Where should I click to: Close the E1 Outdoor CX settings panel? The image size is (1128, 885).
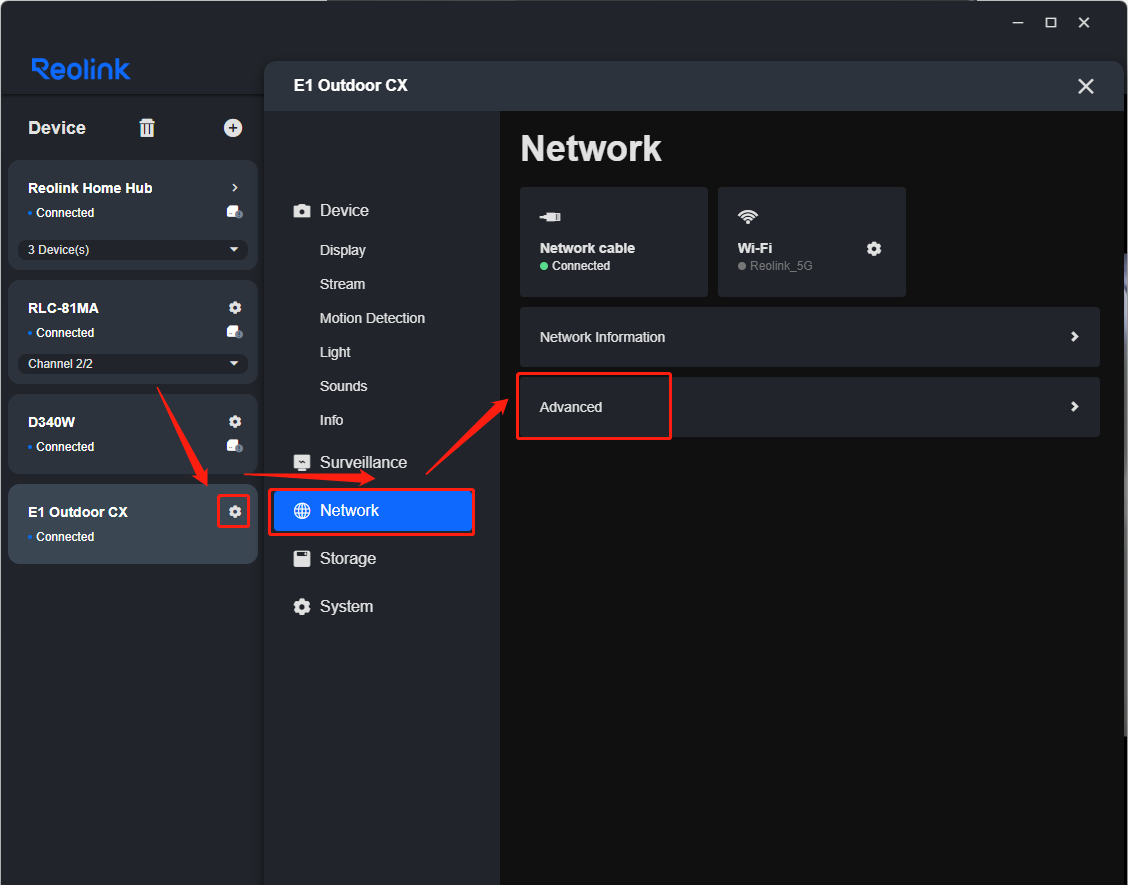(x=1086, y=86)
